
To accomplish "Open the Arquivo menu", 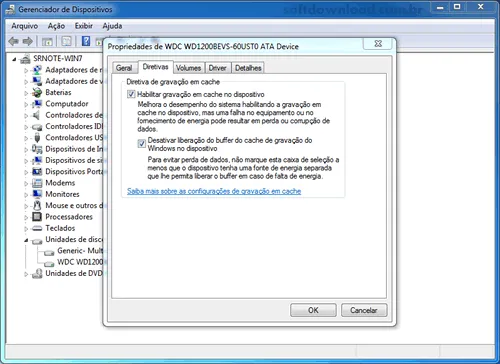I will (25, 26).
